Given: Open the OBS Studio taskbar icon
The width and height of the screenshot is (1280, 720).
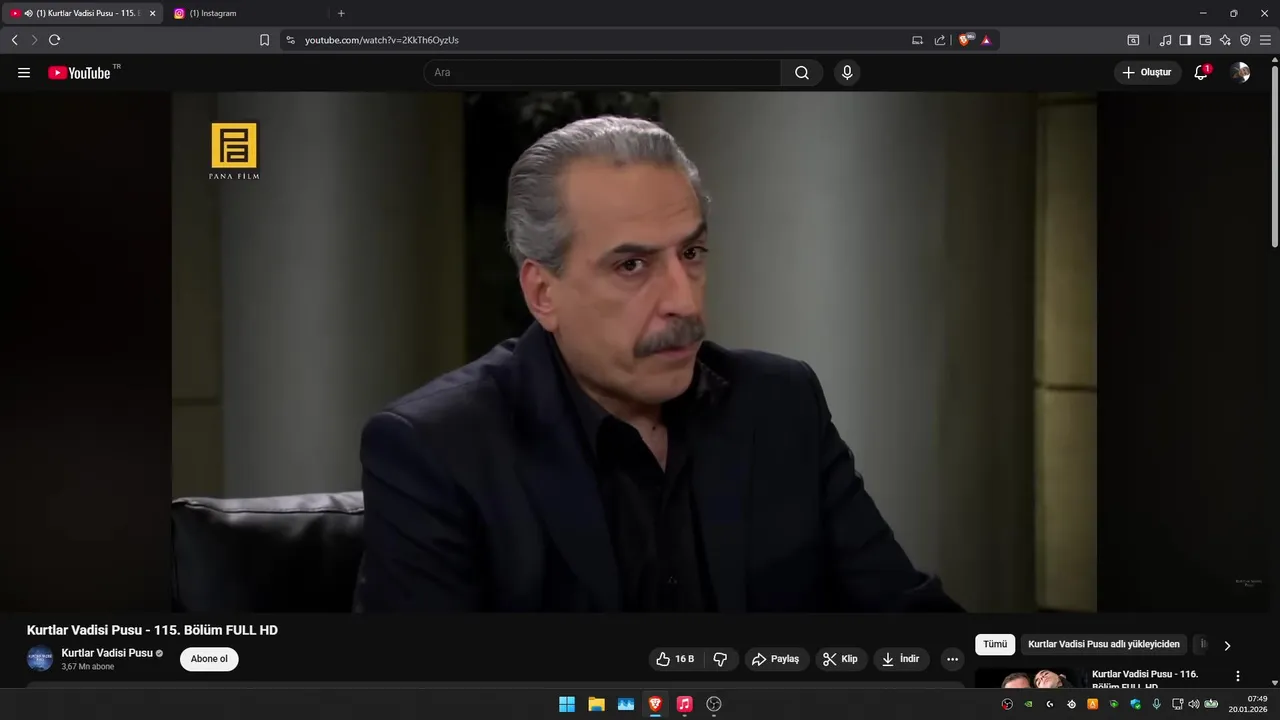Looking at the screenshot, I should (714, 704).
